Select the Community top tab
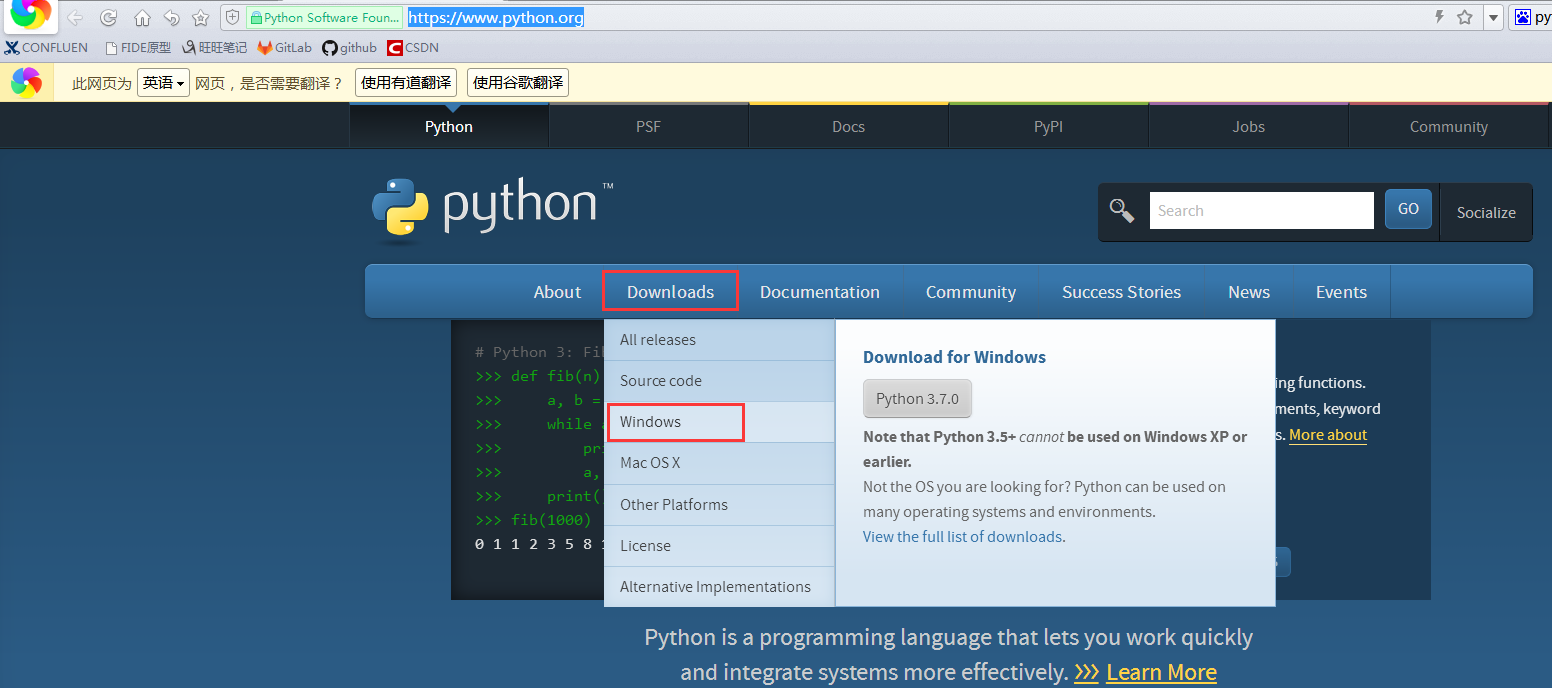This screenshot has height=688, width=1552. (x=1449, y=126)
